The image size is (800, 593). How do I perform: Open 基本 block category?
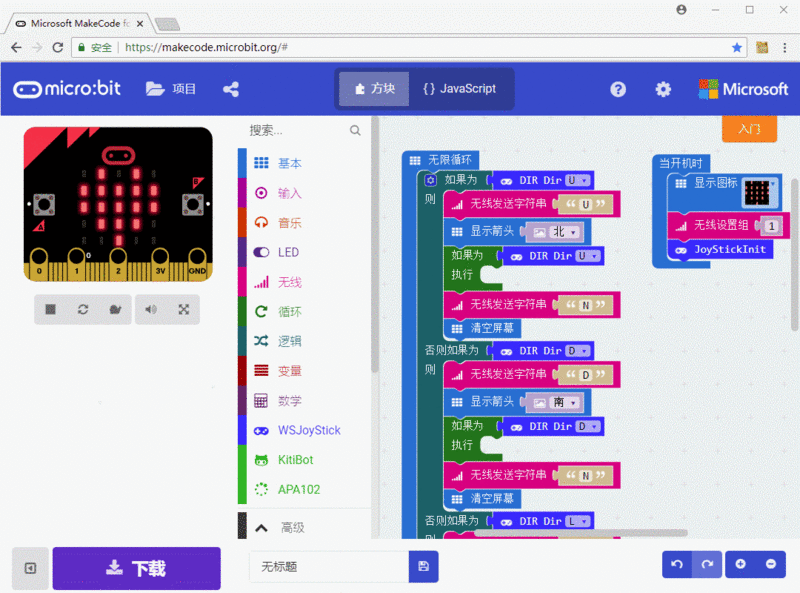pyautogui.click(x=305, y=163)
